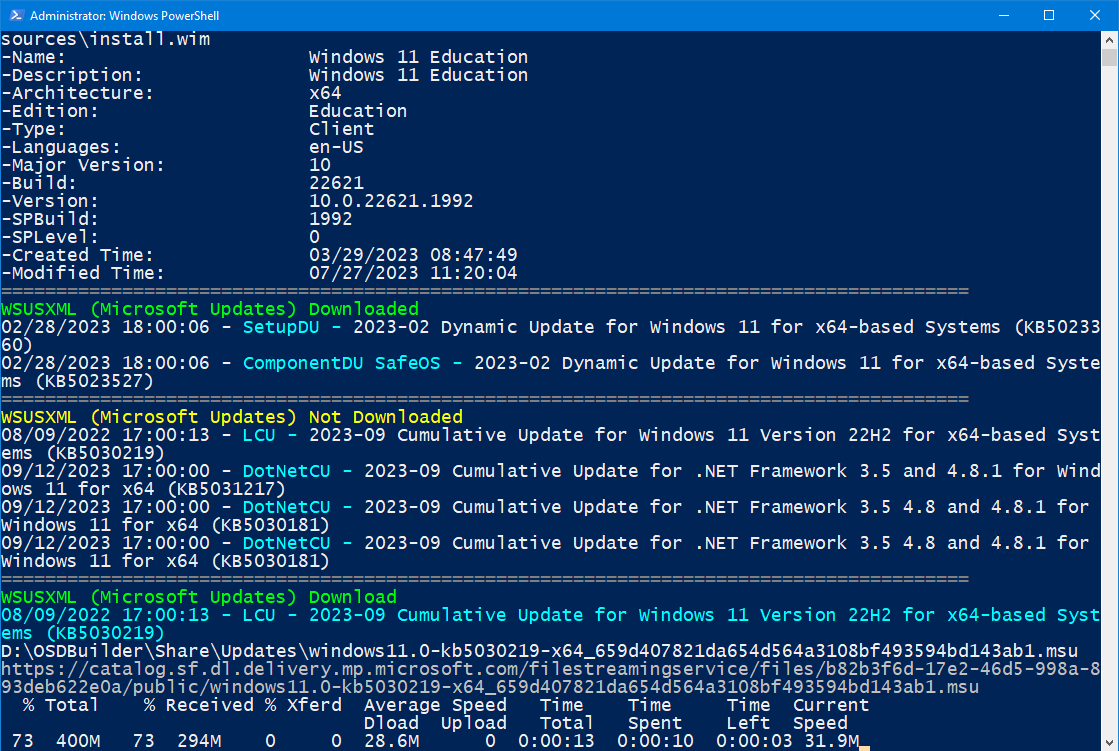Click Modified Time '07/27/2023 11:20:04'
Viewport: 1119px width, 751px height.
(413, 273)
